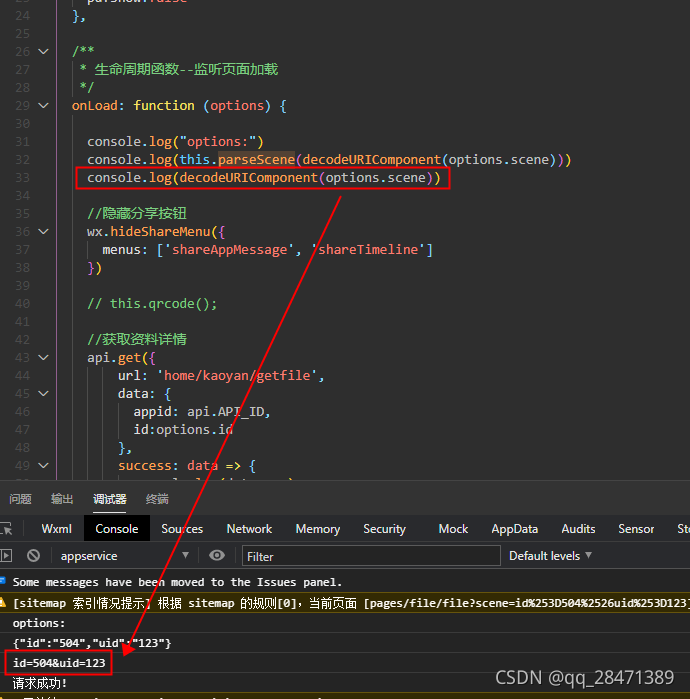Open the Sources devtools tab
The image size is (690, 699).
pyautogui.click(x=182, y=529)
